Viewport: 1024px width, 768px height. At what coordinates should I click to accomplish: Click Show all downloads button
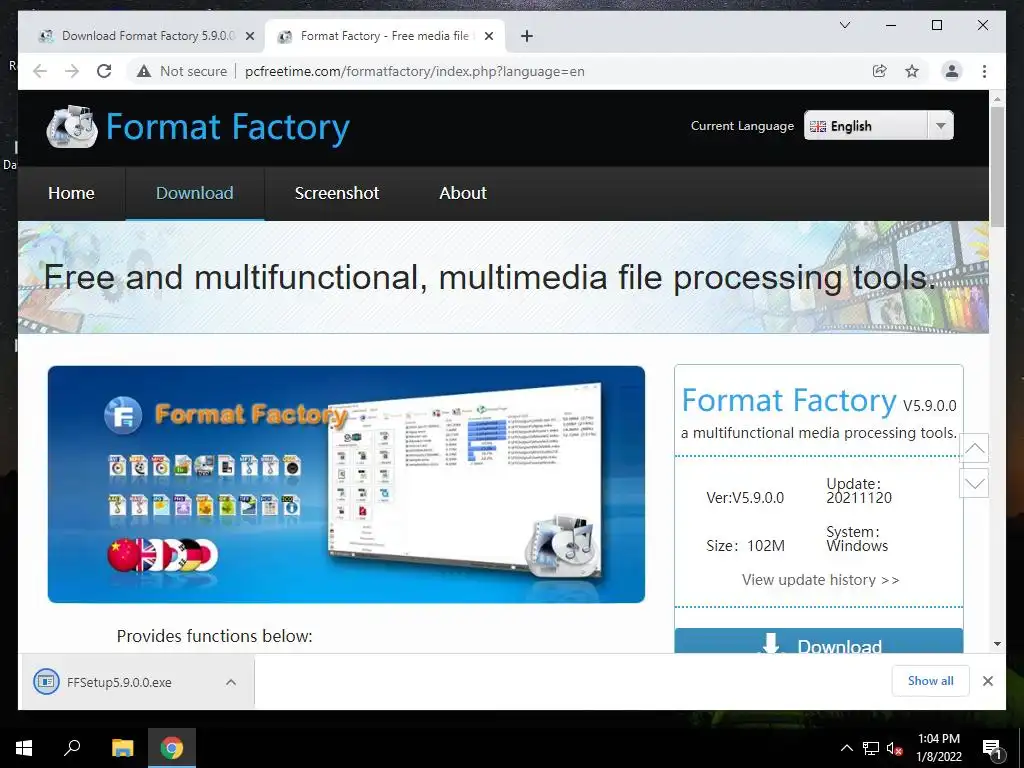tap(931, 681)
